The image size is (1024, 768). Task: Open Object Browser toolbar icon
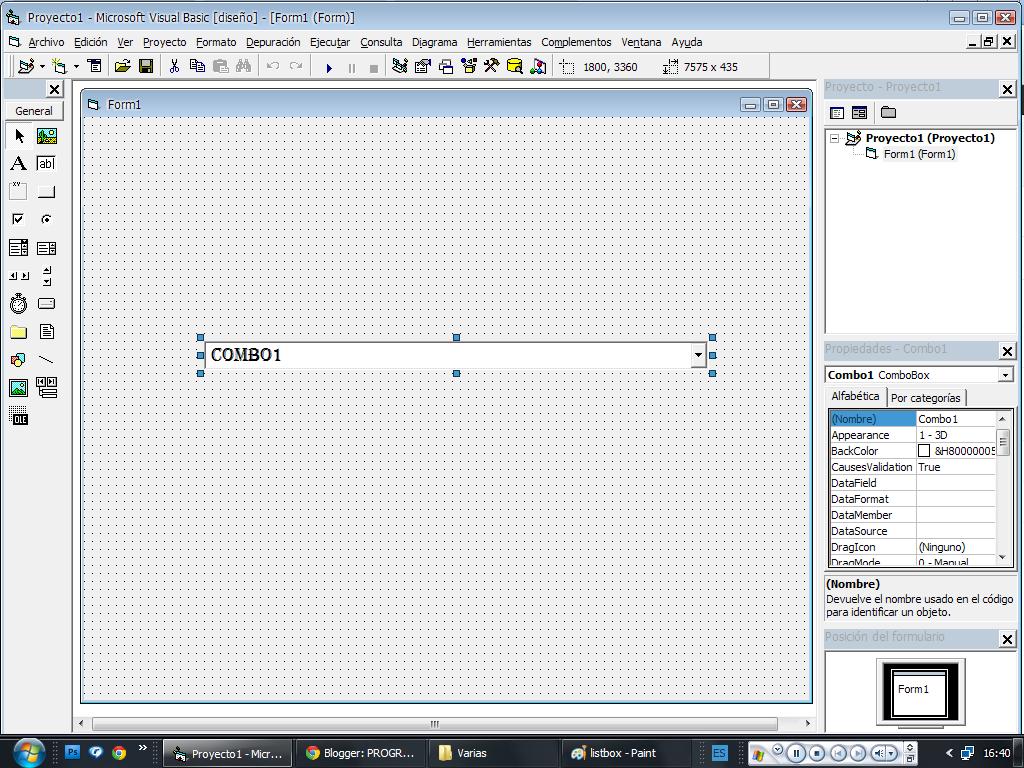pos(469,67)
